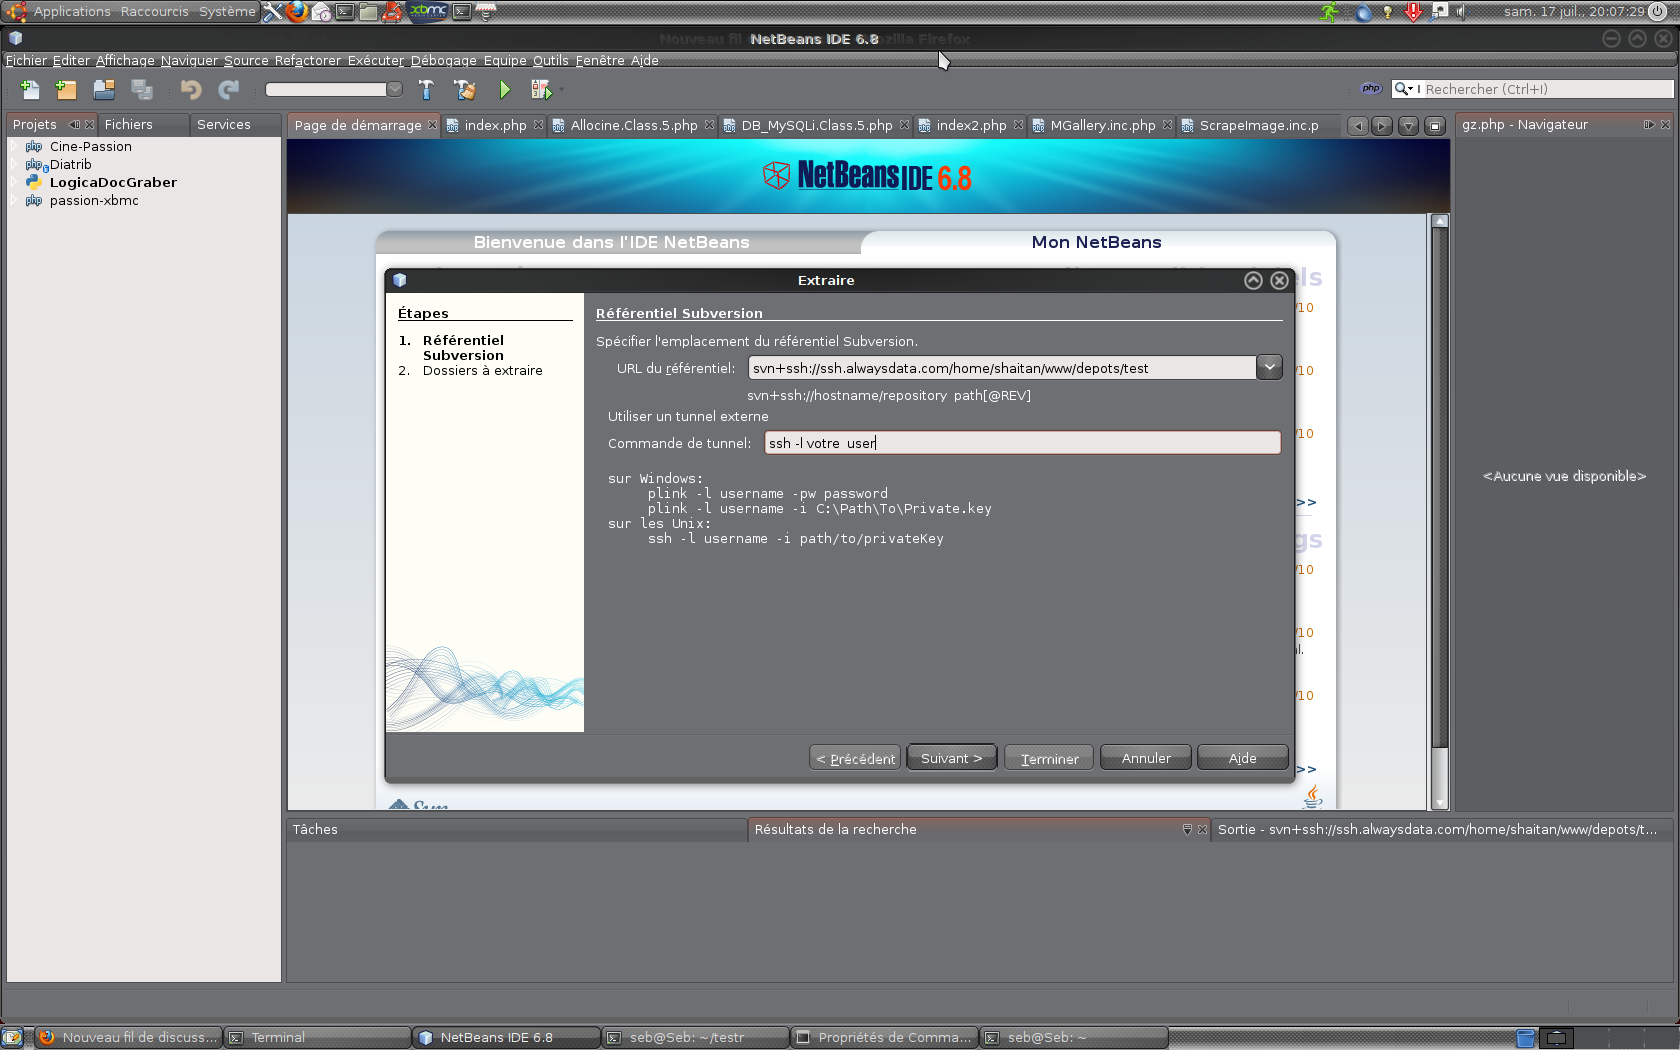Viewport: 1680px width, 1050px height.
Task: Open the Refactorer menu
Action: 307,60
